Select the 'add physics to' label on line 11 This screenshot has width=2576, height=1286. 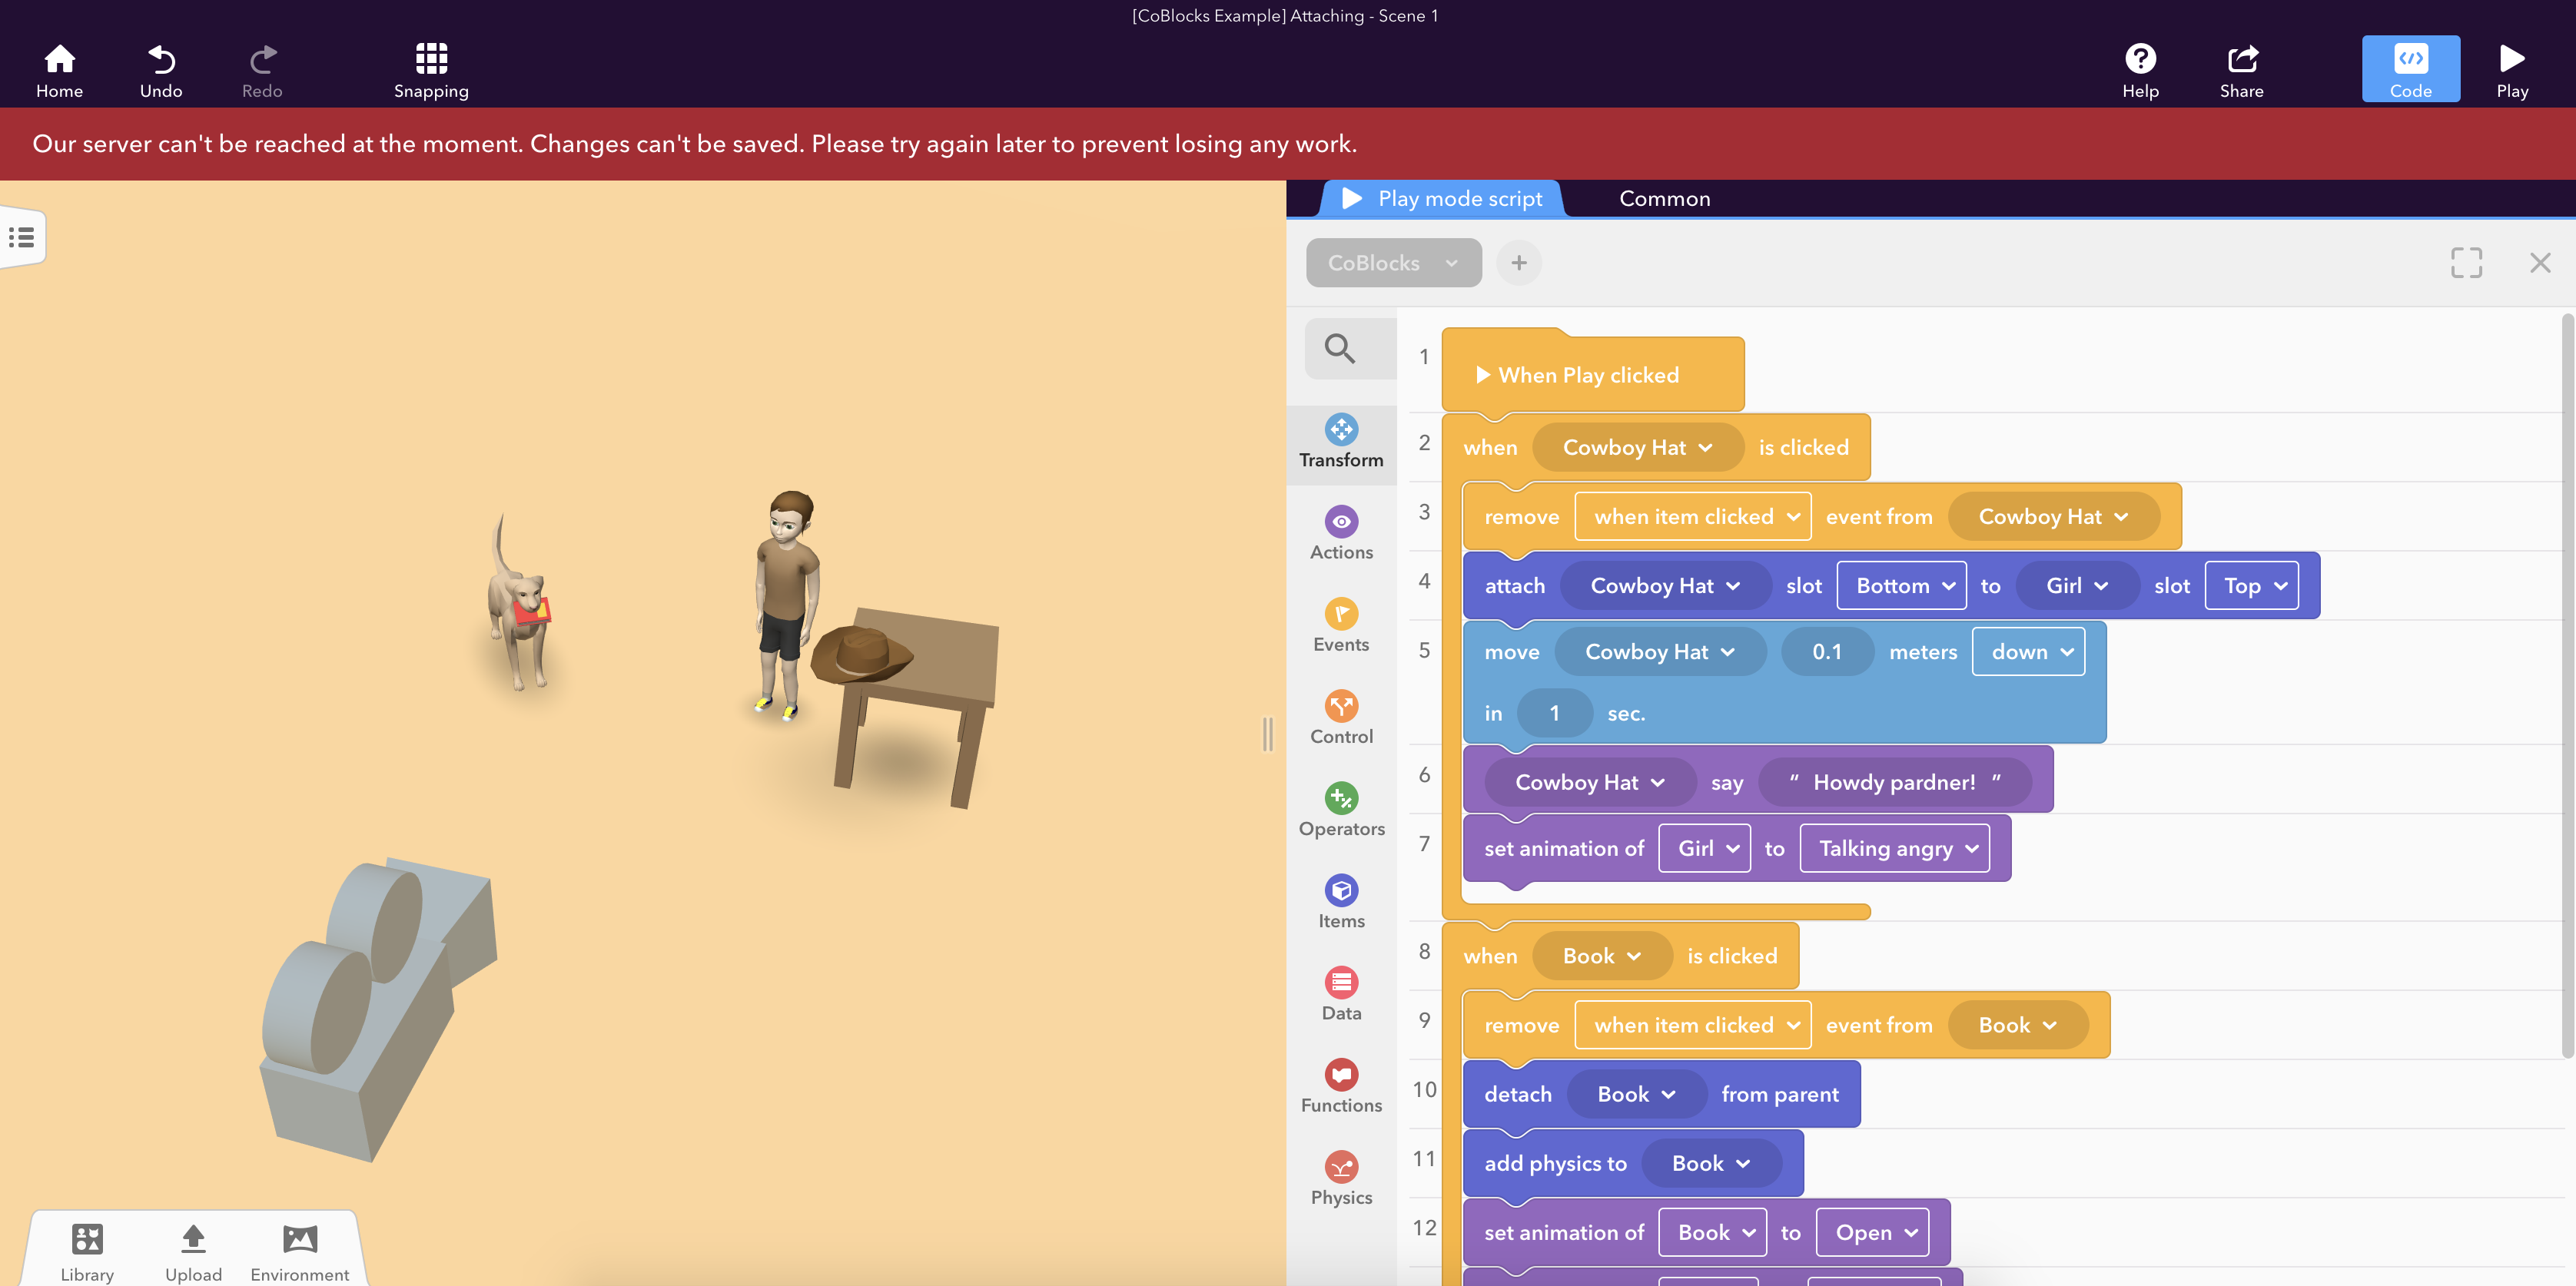tap(1555, 1163)
